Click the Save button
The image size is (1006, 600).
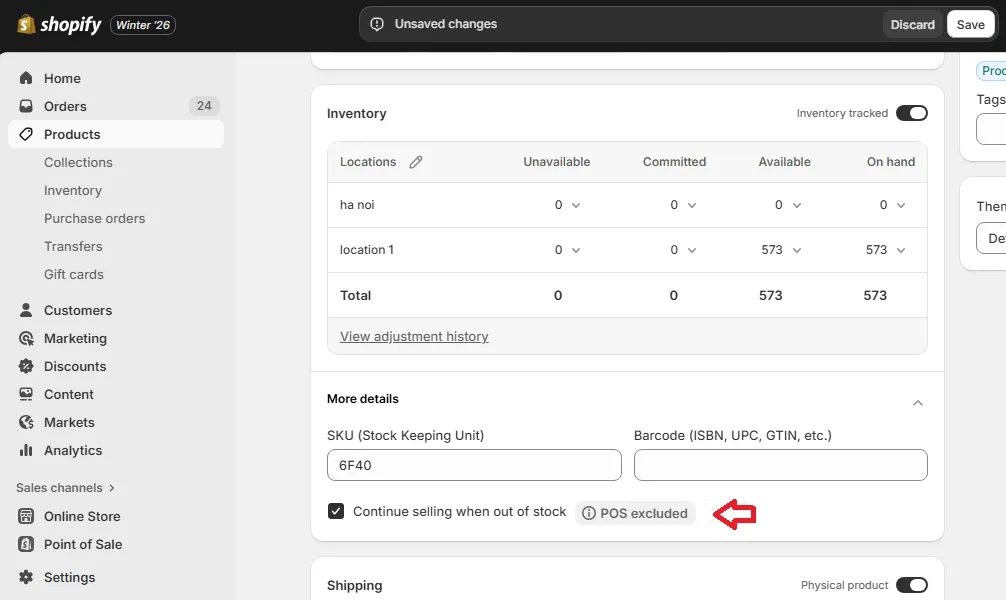point(970,25)
